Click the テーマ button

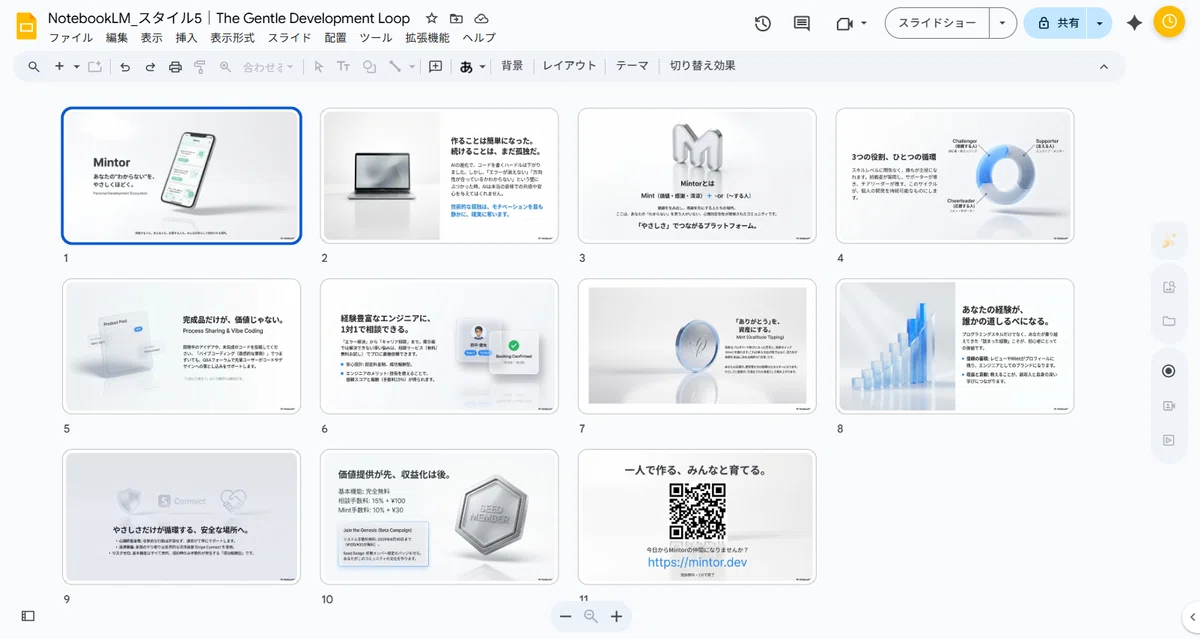point(632,66)
